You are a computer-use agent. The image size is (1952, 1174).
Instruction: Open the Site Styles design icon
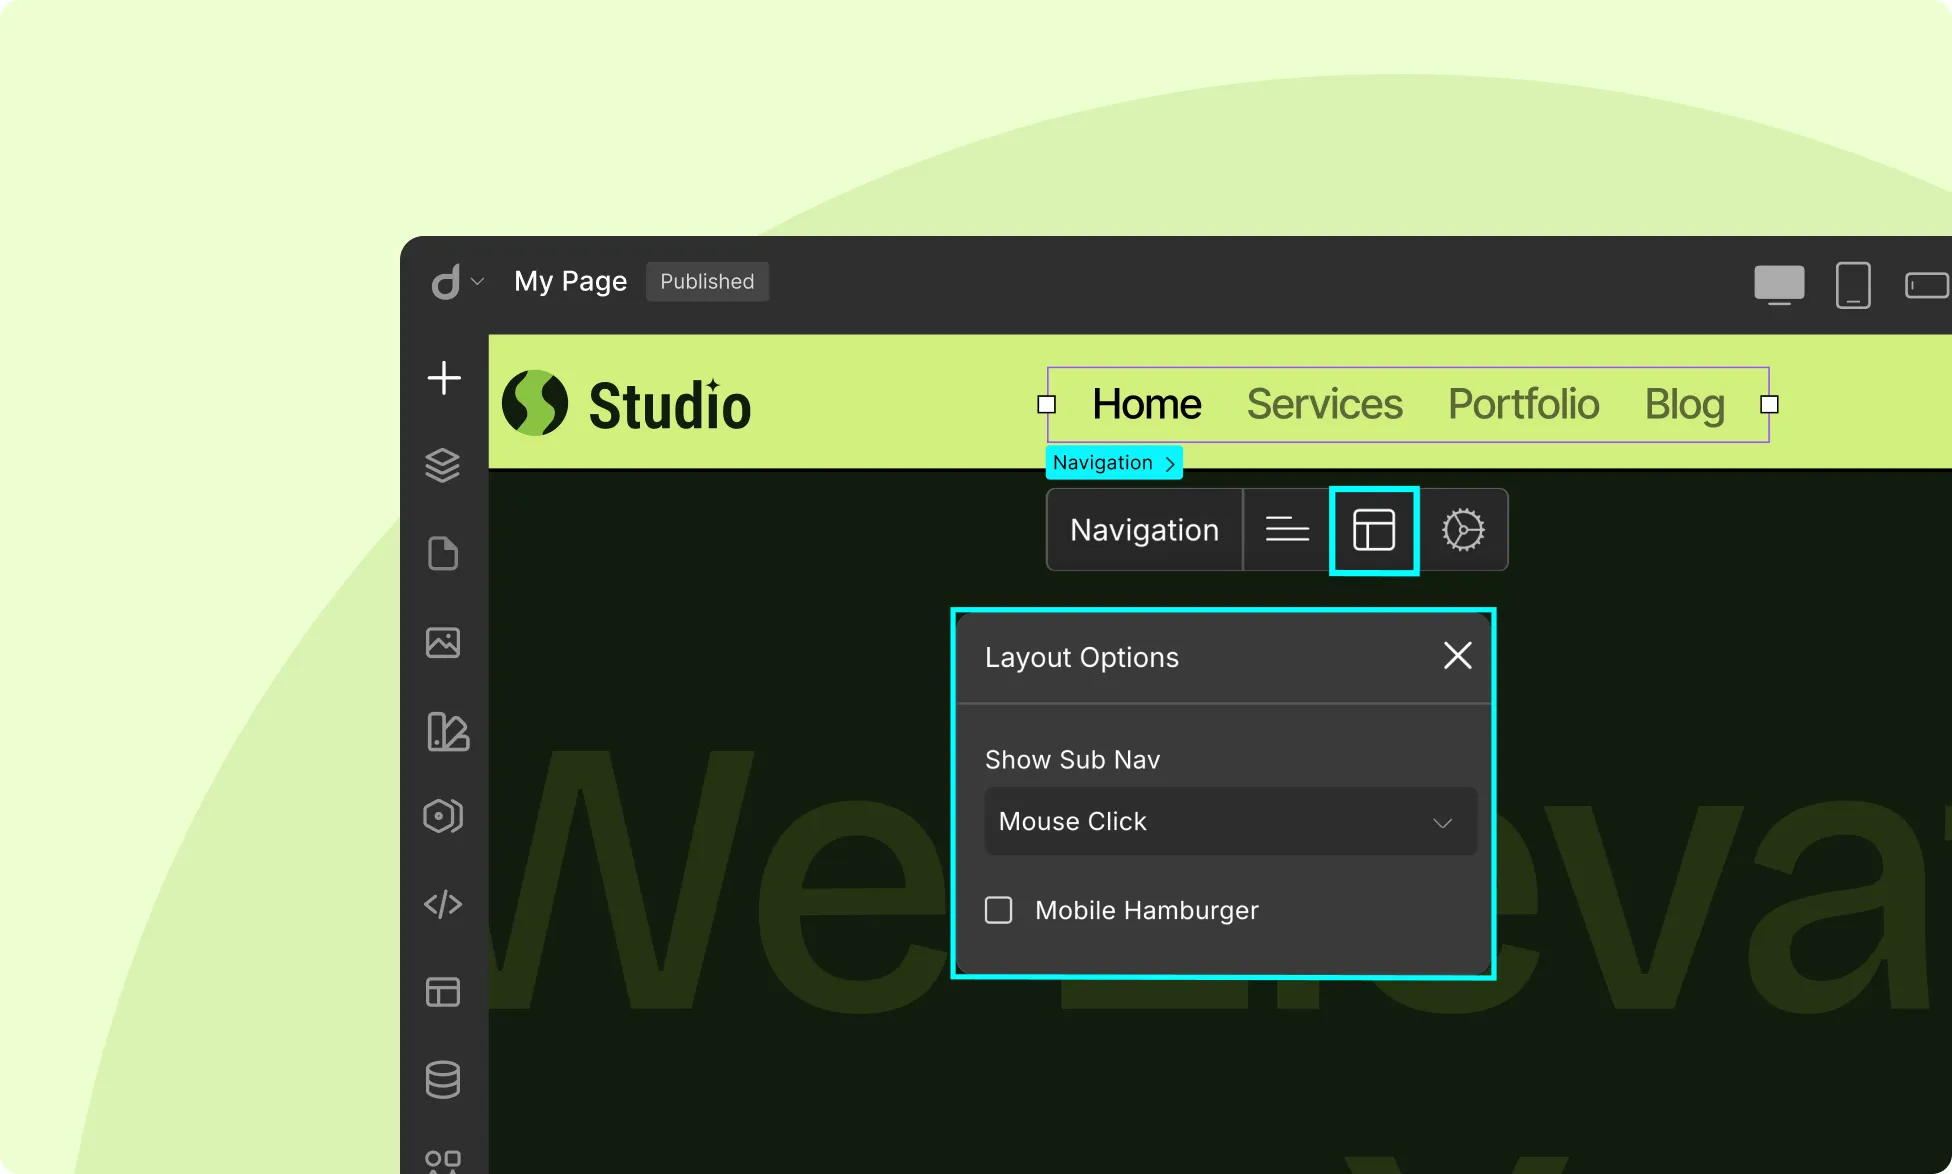click(447, 731)
